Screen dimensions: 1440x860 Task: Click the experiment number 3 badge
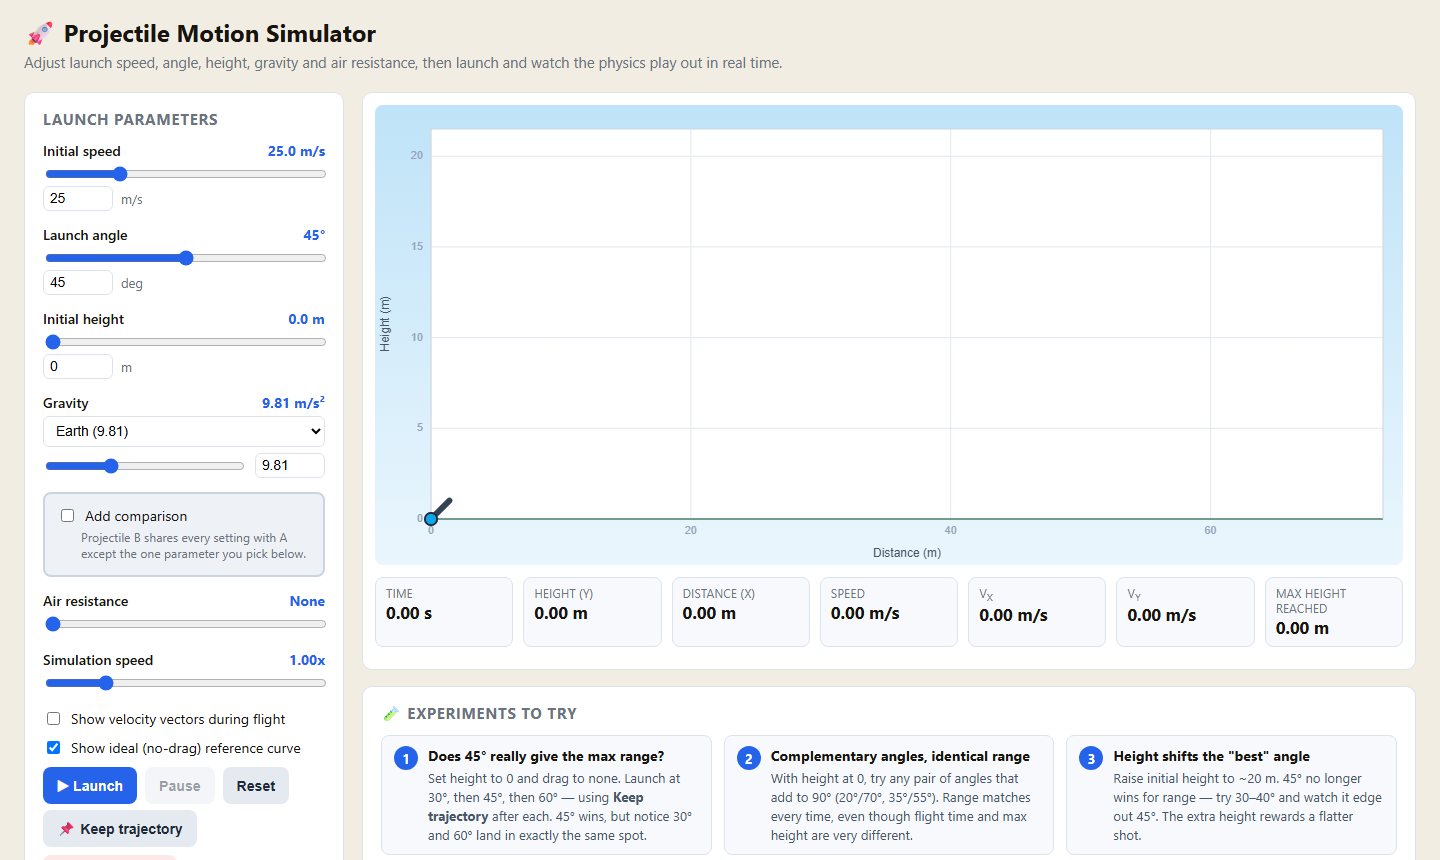point(1091,758)
